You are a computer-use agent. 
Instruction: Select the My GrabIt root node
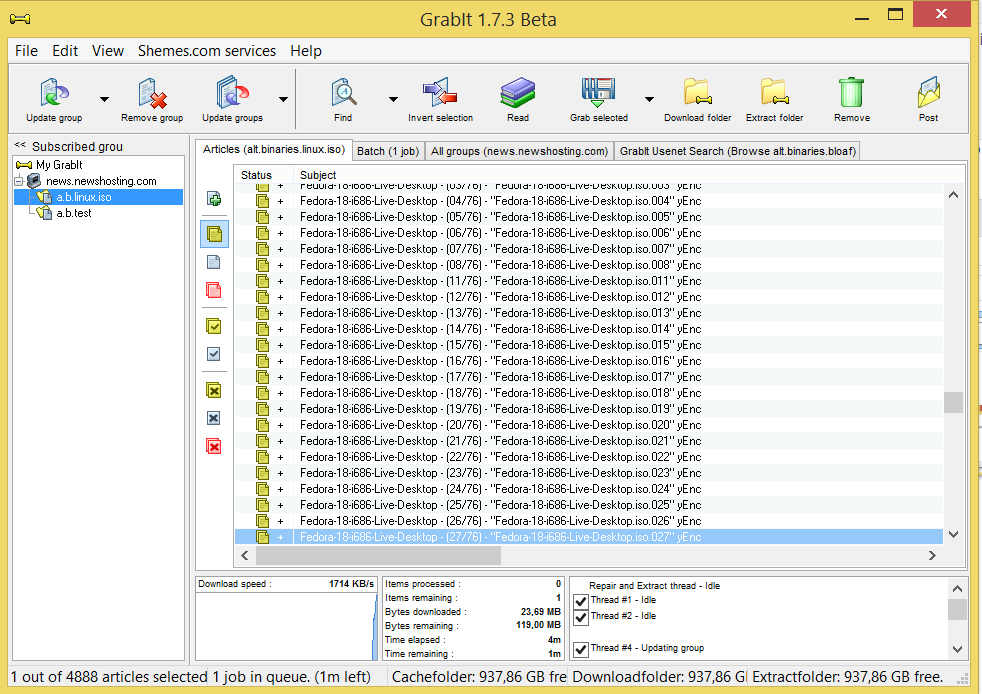click(x=59, y=165)
